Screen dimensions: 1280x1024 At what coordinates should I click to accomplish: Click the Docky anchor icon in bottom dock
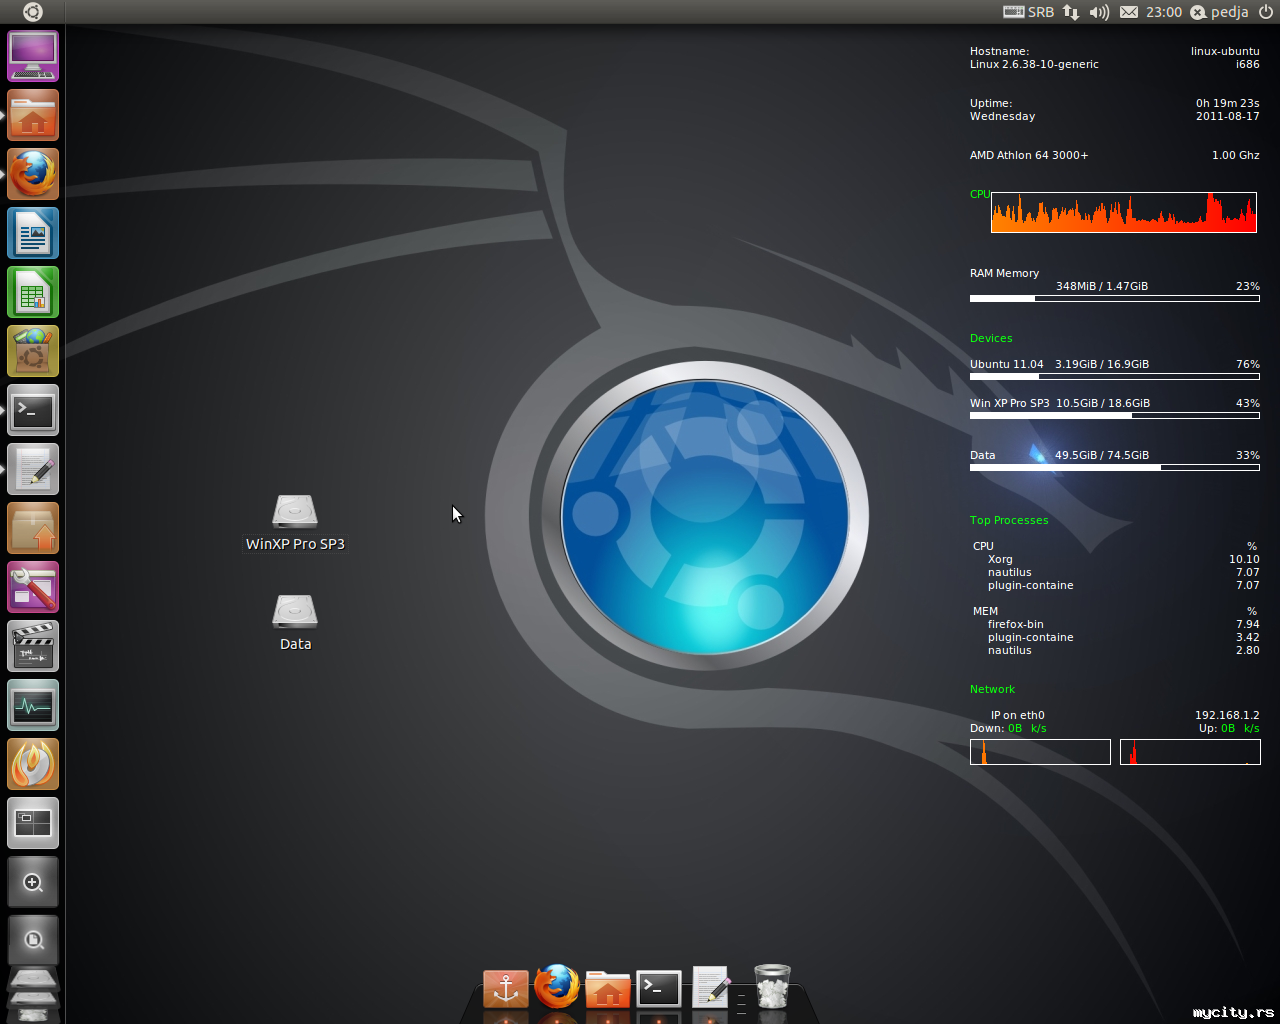click(x=506, y=988)
